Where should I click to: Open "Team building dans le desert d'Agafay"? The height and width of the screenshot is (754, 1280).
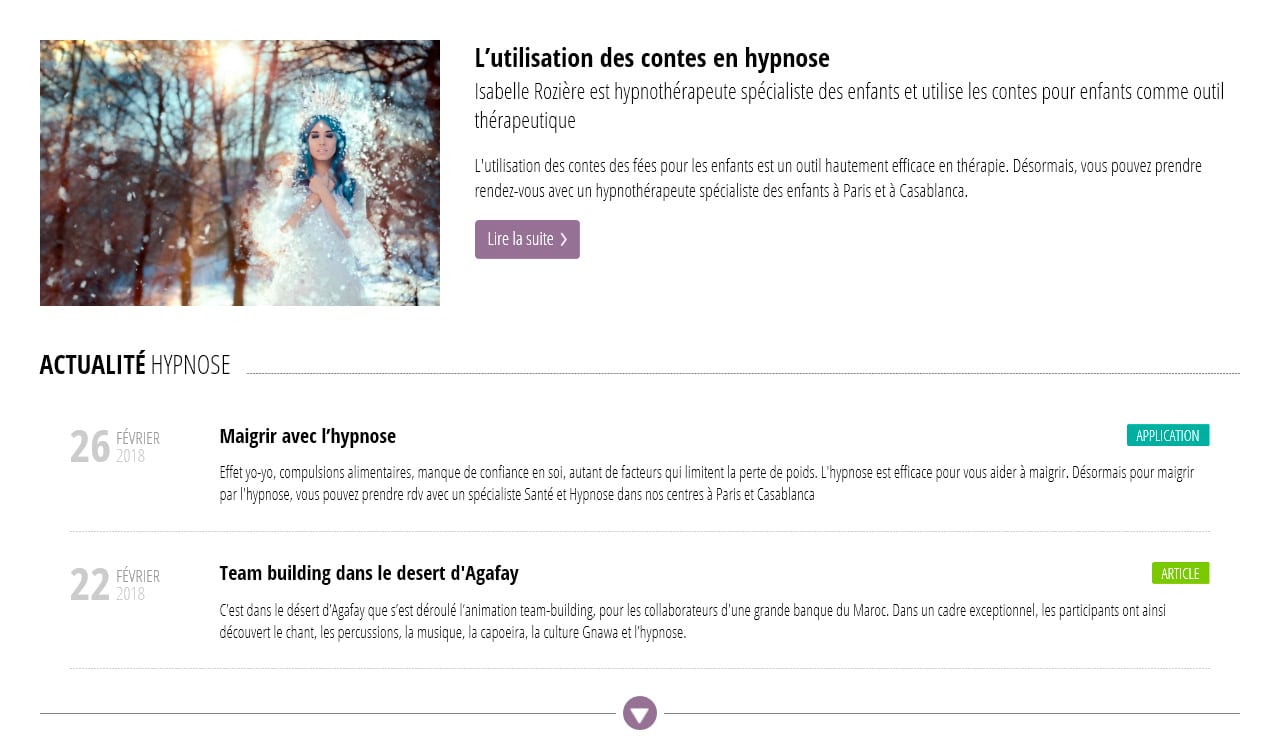368,573
